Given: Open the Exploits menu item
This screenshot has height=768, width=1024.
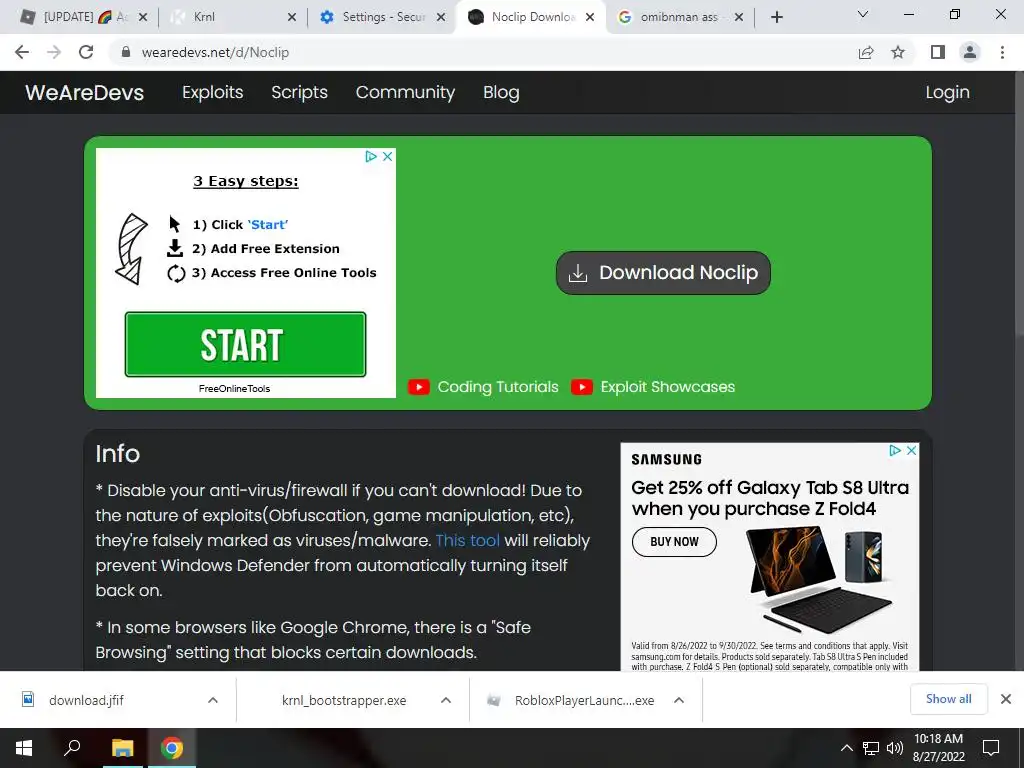Looking at the screenshot, I should coord(212,92).
